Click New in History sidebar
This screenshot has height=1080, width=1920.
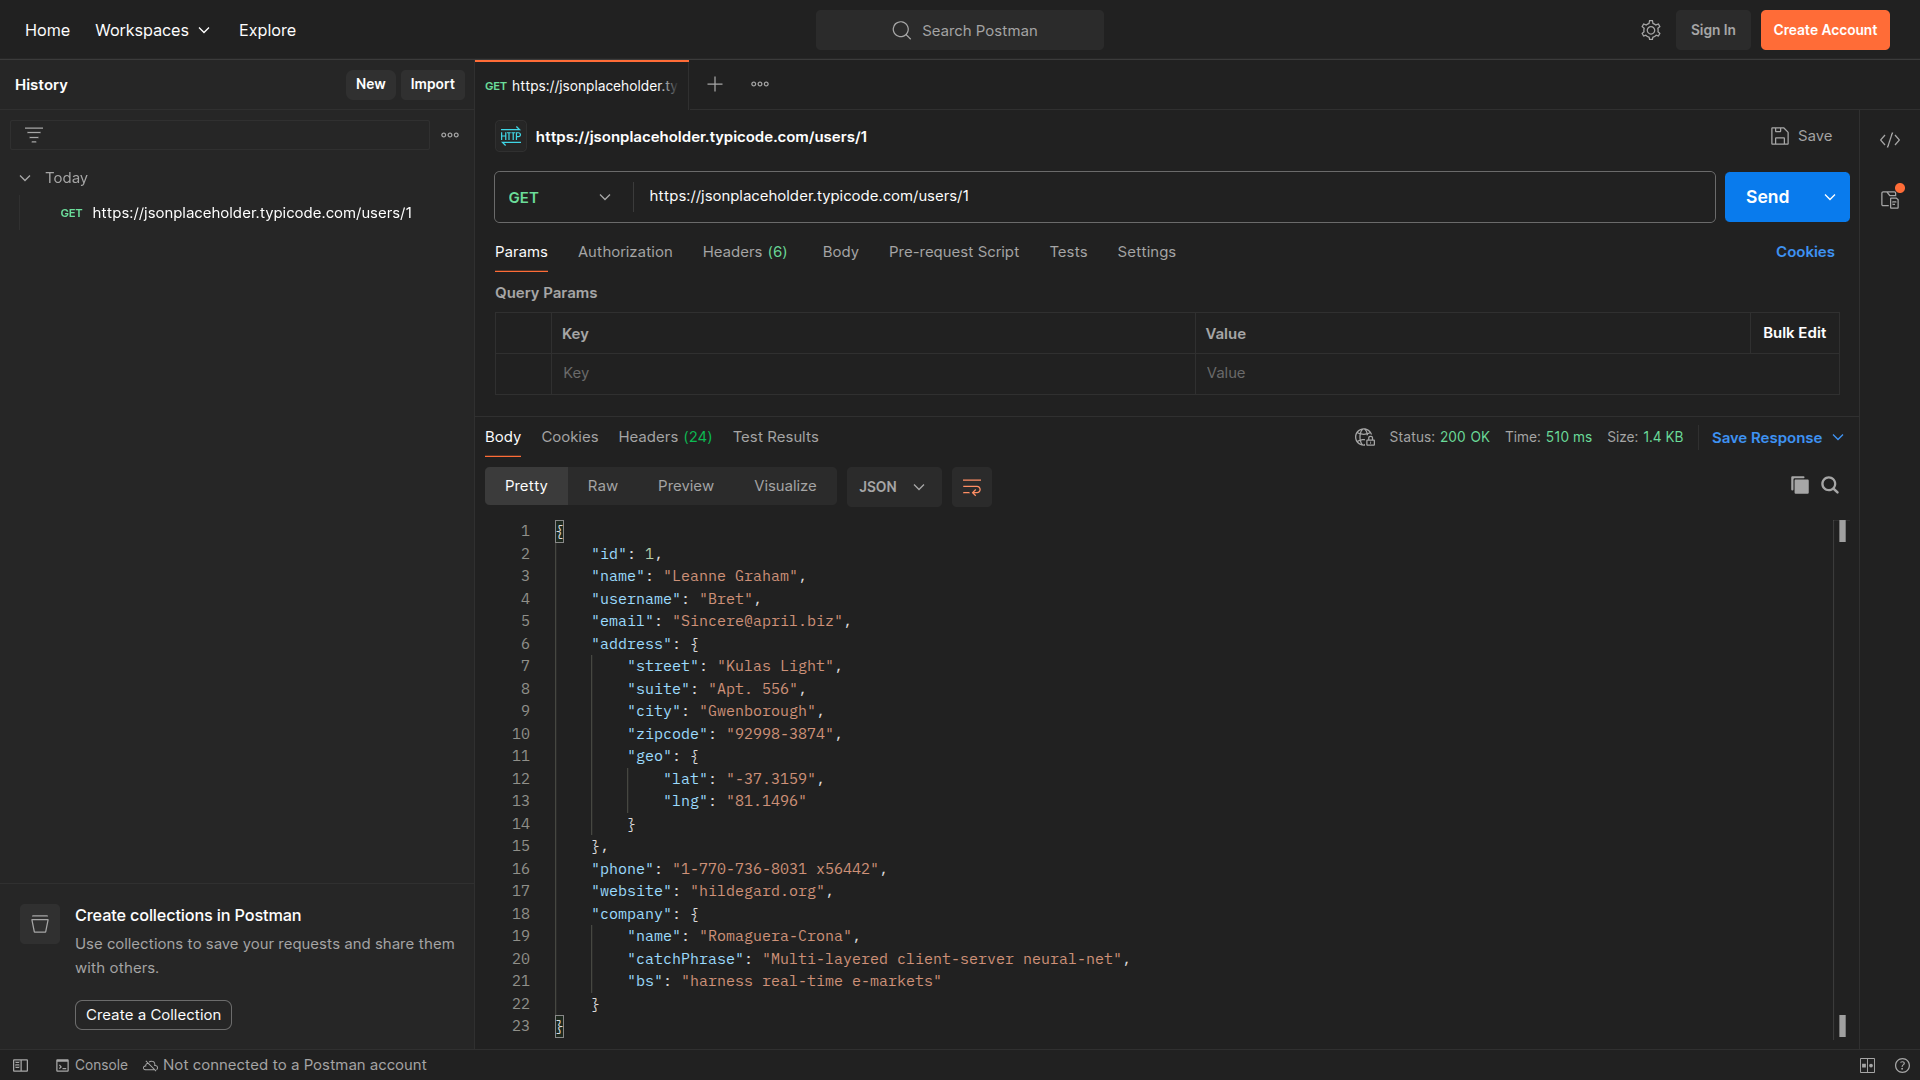tap(370, 84)
